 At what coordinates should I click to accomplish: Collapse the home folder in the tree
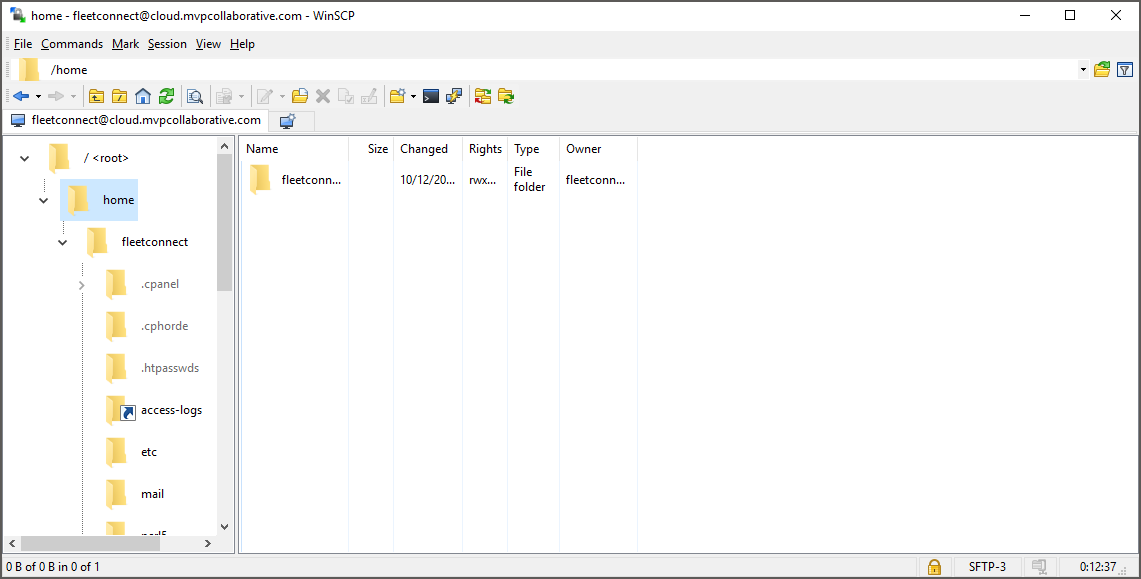pyautogui.click(x=43, y=199)
